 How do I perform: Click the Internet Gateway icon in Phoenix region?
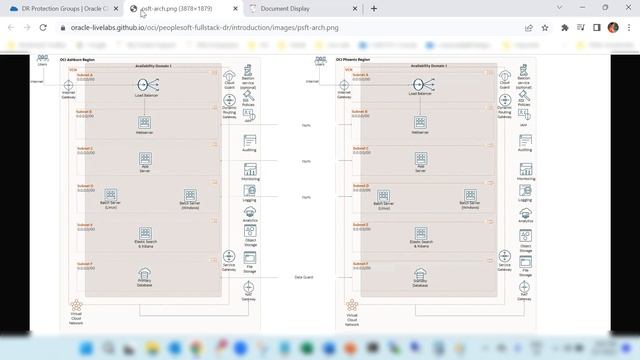tap(344, 85)
